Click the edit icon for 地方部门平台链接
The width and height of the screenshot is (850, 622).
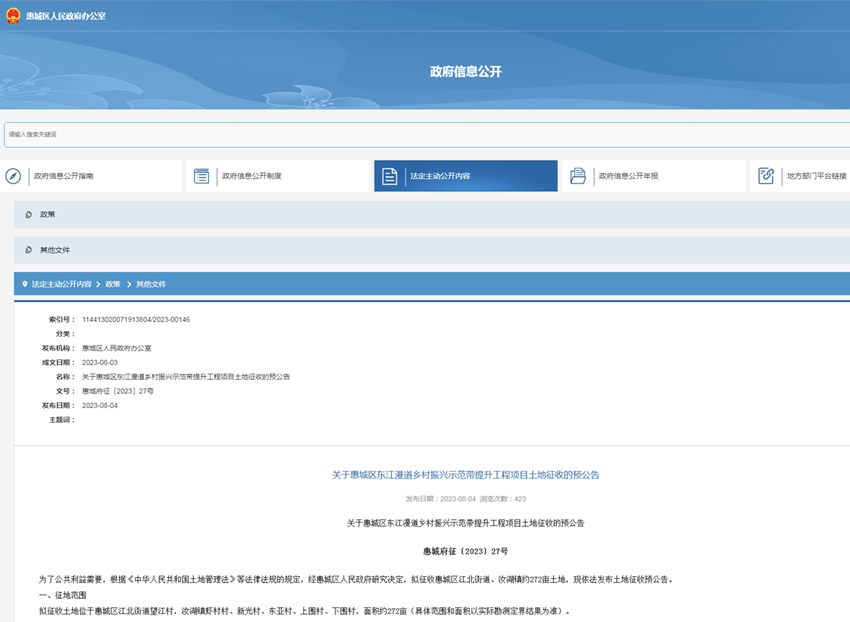point(767,176)
